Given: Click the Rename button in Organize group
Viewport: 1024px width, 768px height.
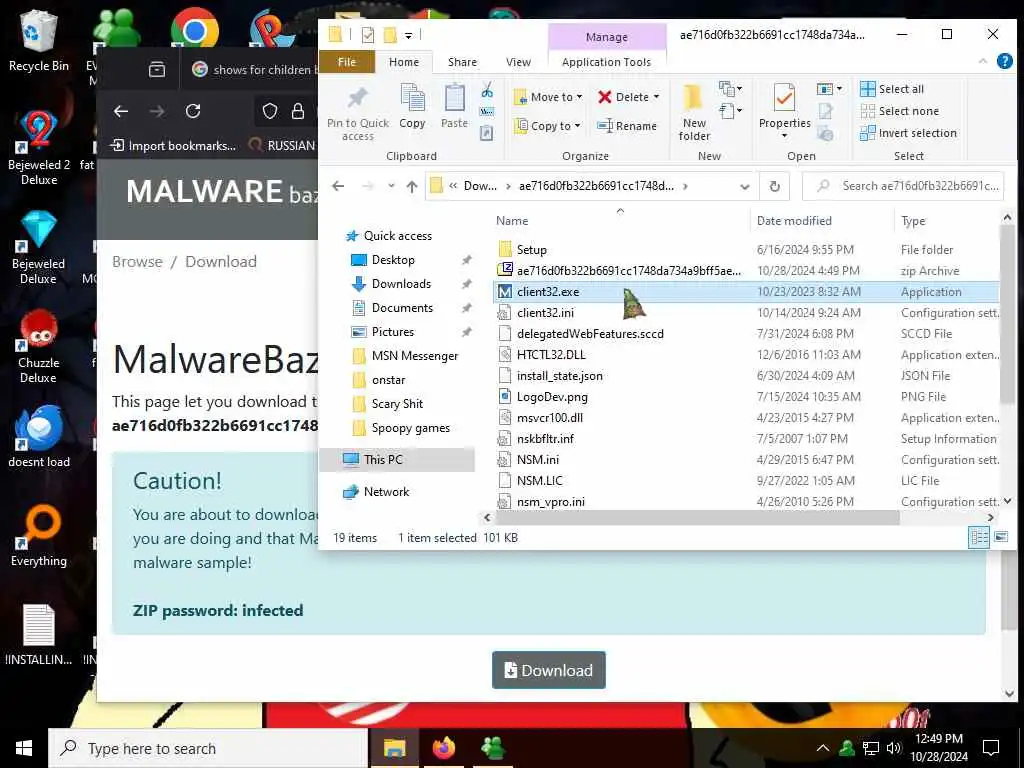Looking at the screenshot, I should (627, 125).
